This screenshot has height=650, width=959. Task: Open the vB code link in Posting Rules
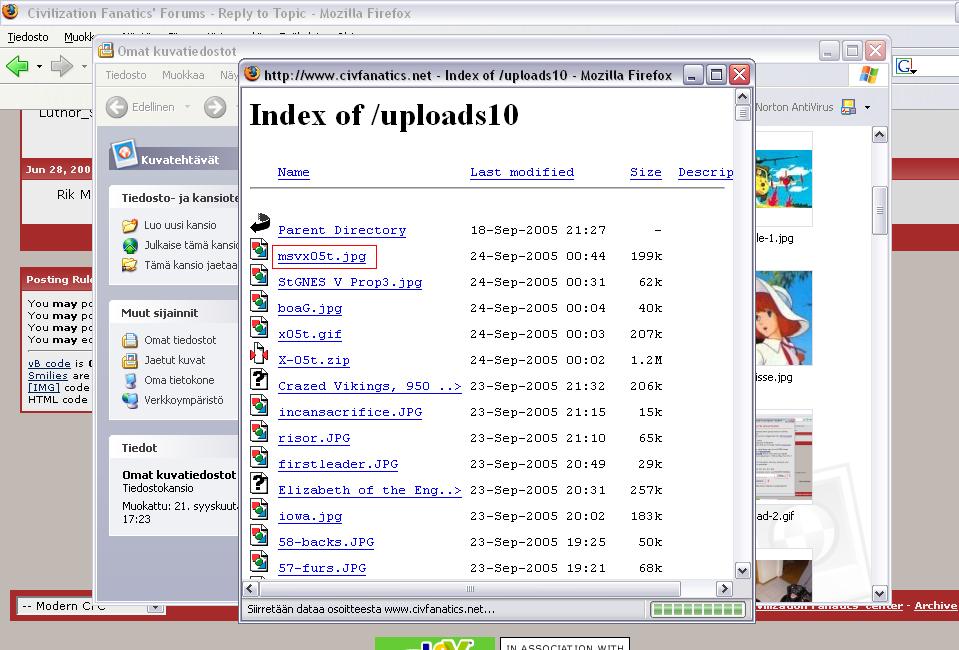[50, 363]
